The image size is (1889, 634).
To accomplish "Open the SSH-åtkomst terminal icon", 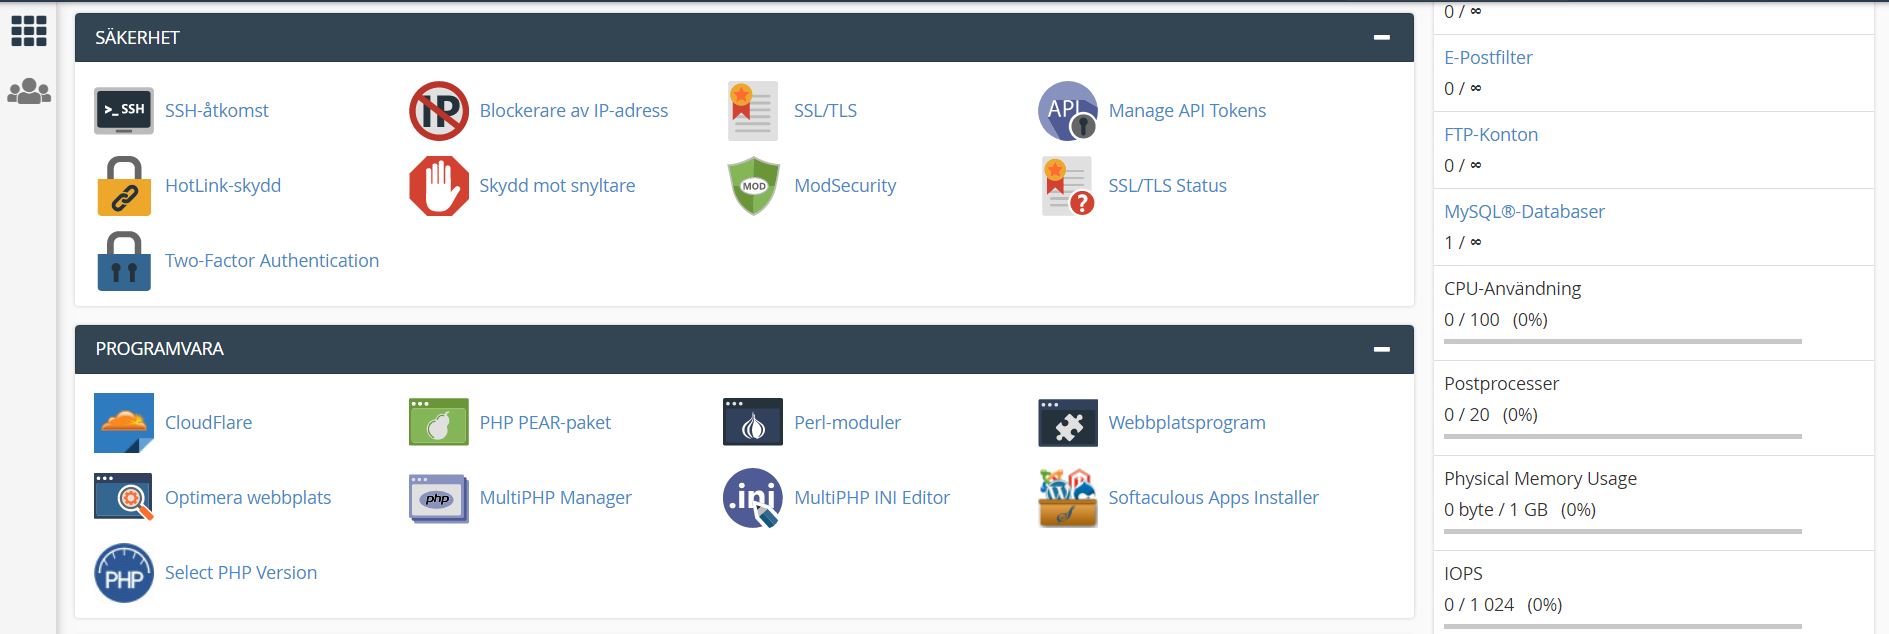I will (123, 111).
